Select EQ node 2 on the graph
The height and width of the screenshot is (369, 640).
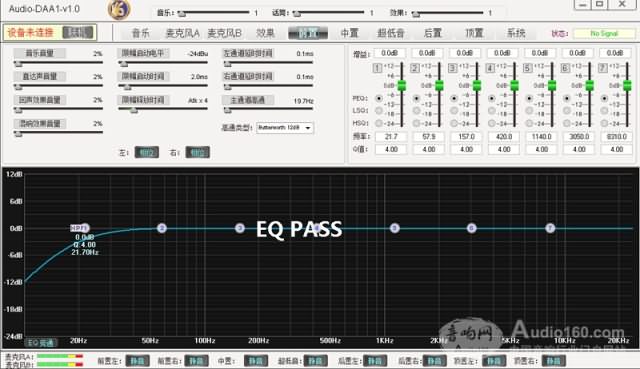click(162, 228)
